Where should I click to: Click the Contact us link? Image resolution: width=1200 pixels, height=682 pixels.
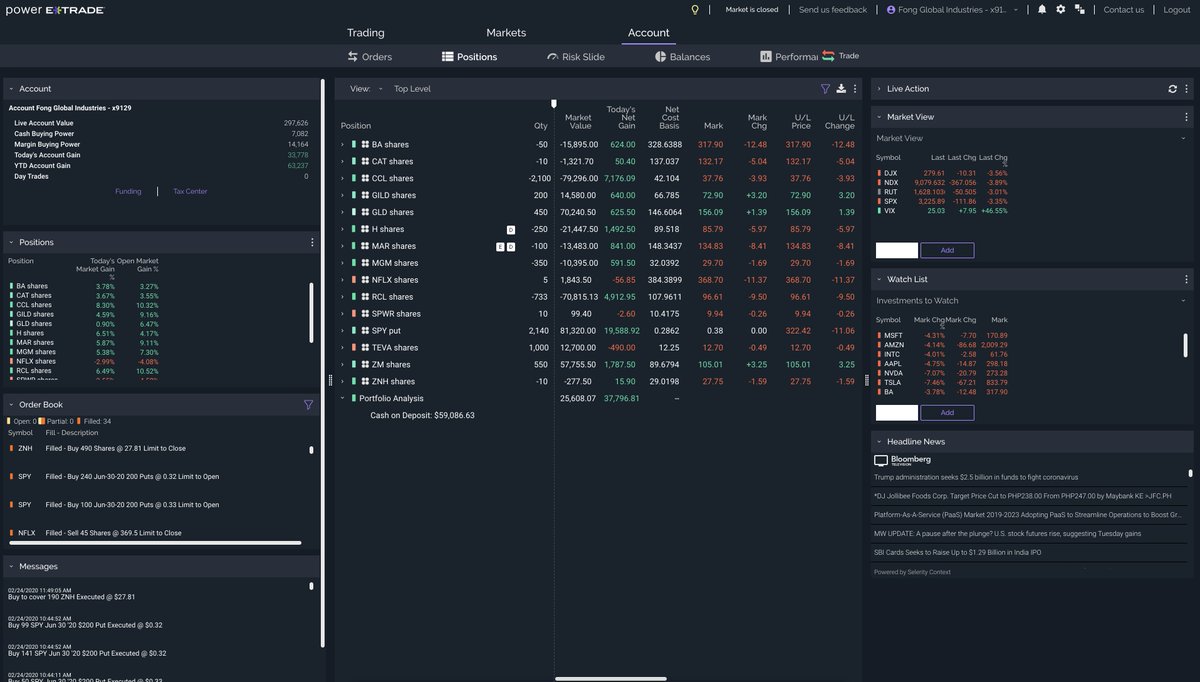1124,9
